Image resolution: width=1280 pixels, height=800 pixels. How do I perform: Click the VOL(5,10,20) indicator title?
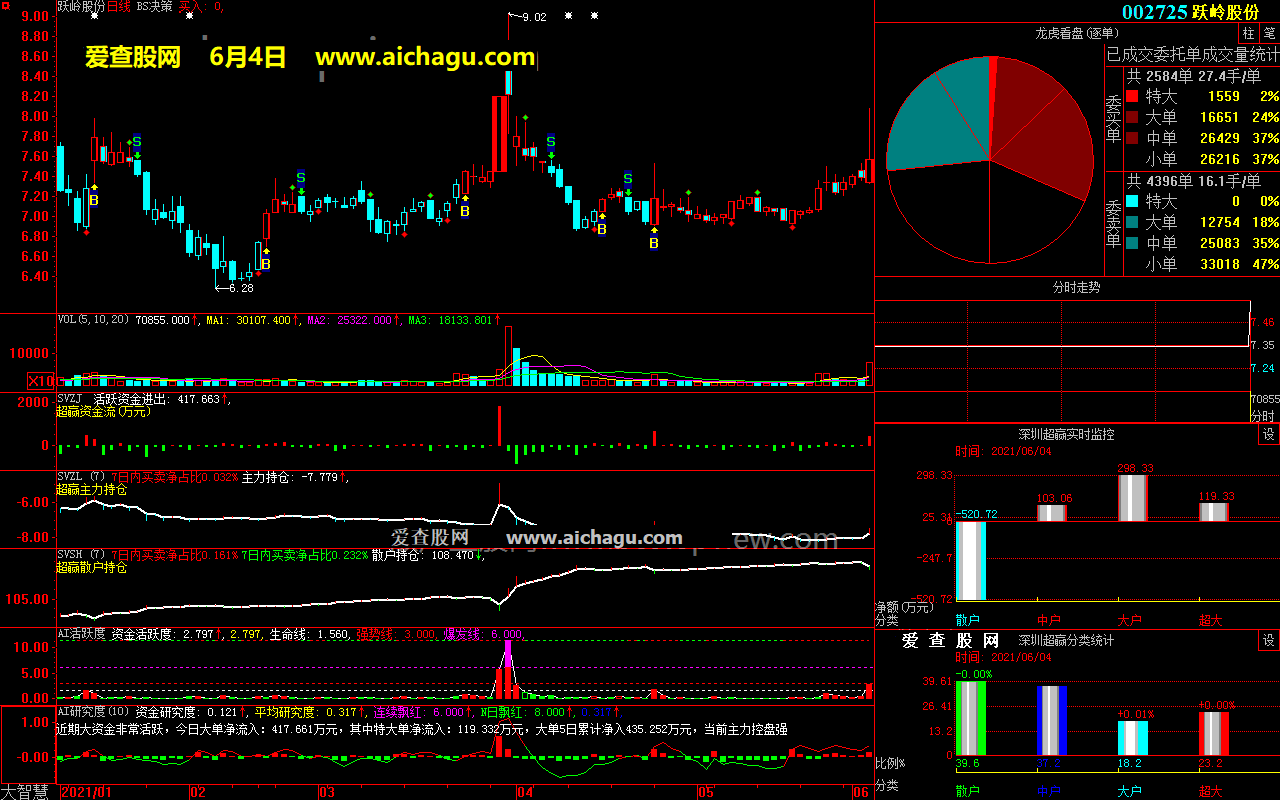(94, 320)
